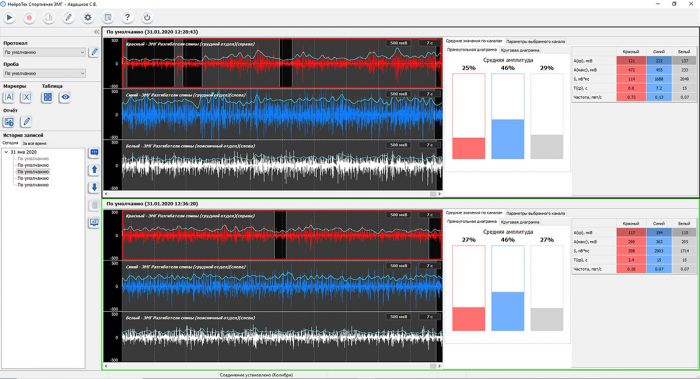Start recording playback with the Play toolbar button

click(9, 17)
